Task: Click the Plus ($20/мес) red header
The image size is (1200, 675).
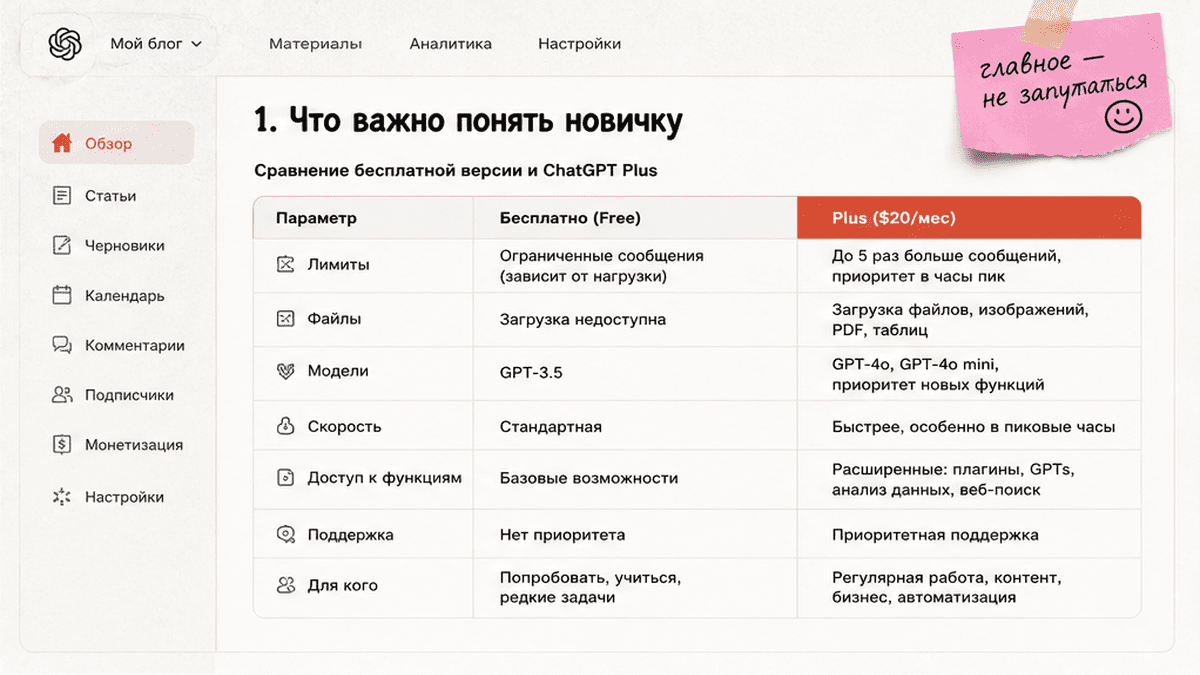Action: tap(969, 218)
